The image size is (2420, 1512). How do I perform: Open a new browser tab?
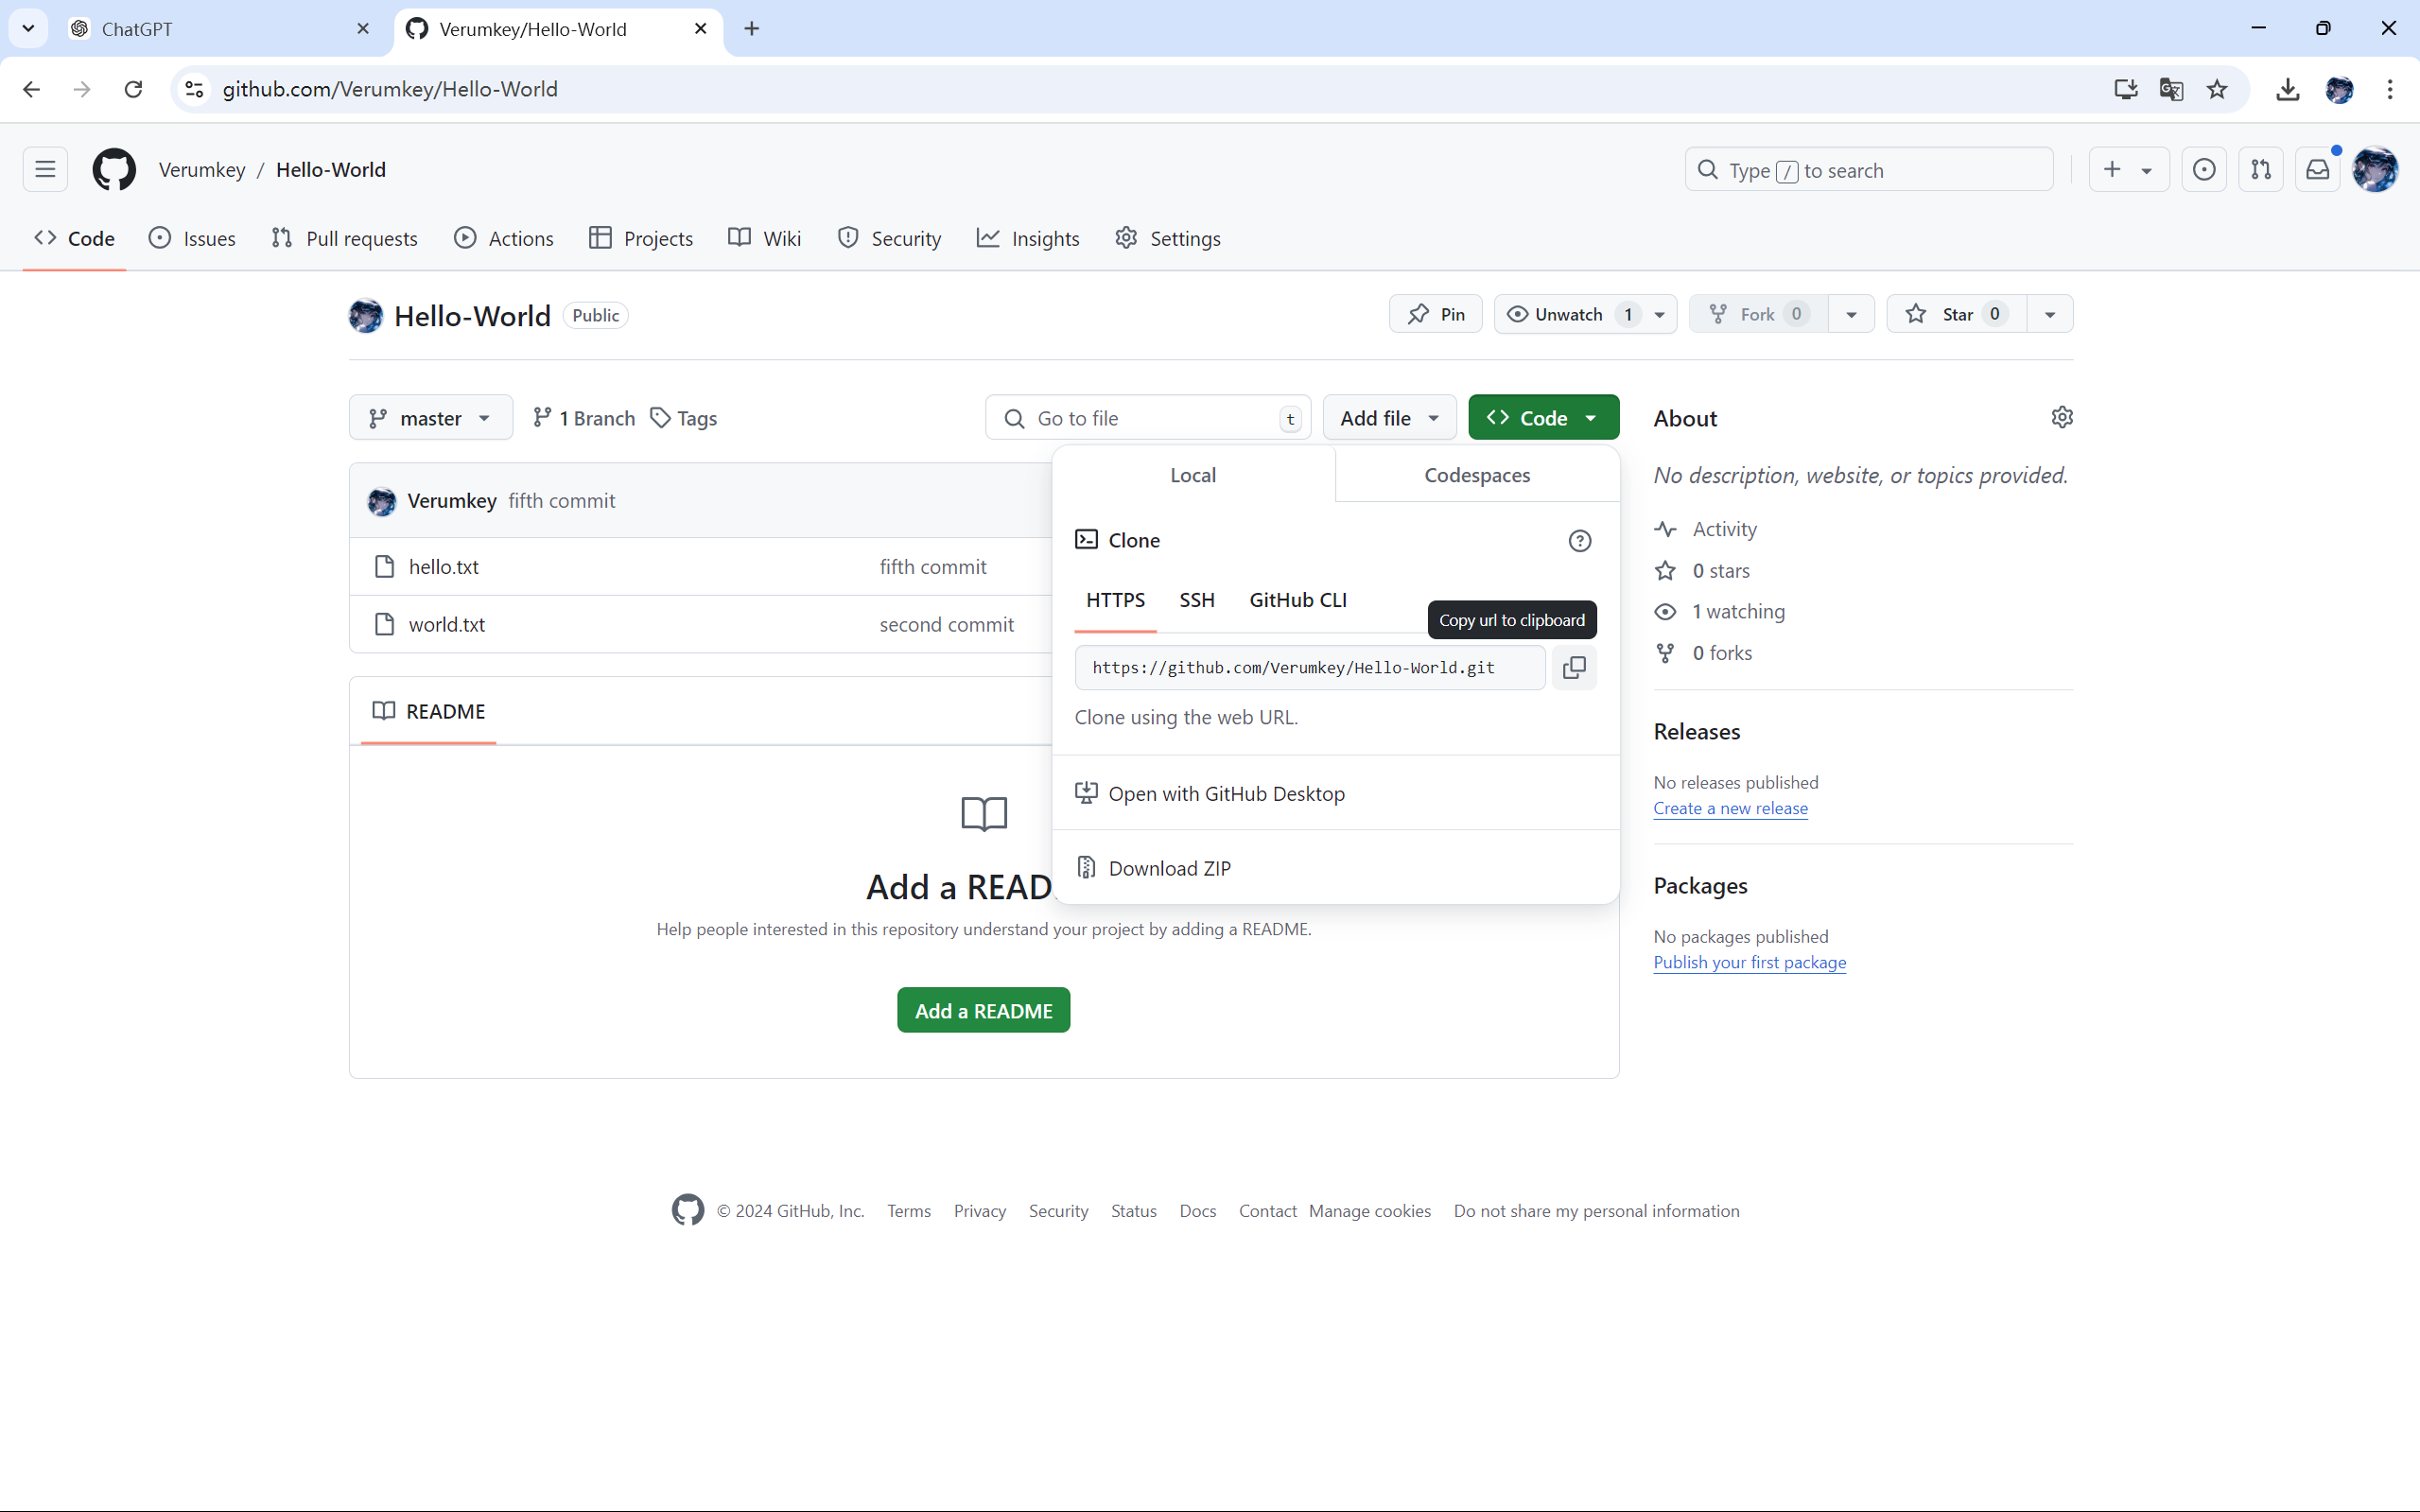(x=752, y=29)
